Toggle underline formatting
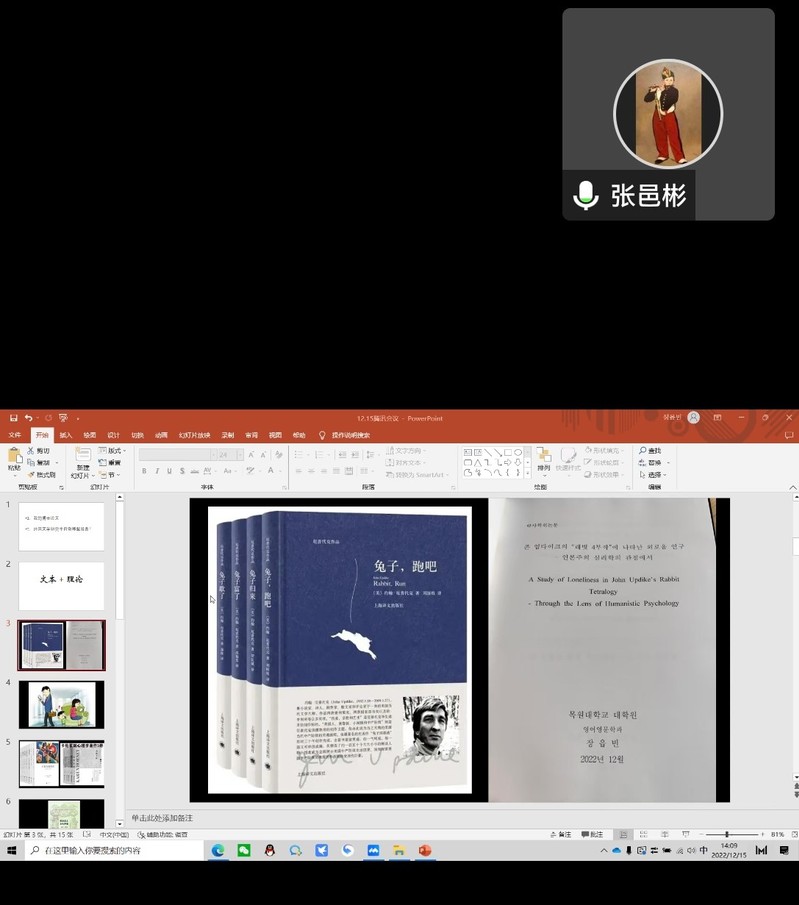Screen dimensions: 799x905 (x=169, y=471)
